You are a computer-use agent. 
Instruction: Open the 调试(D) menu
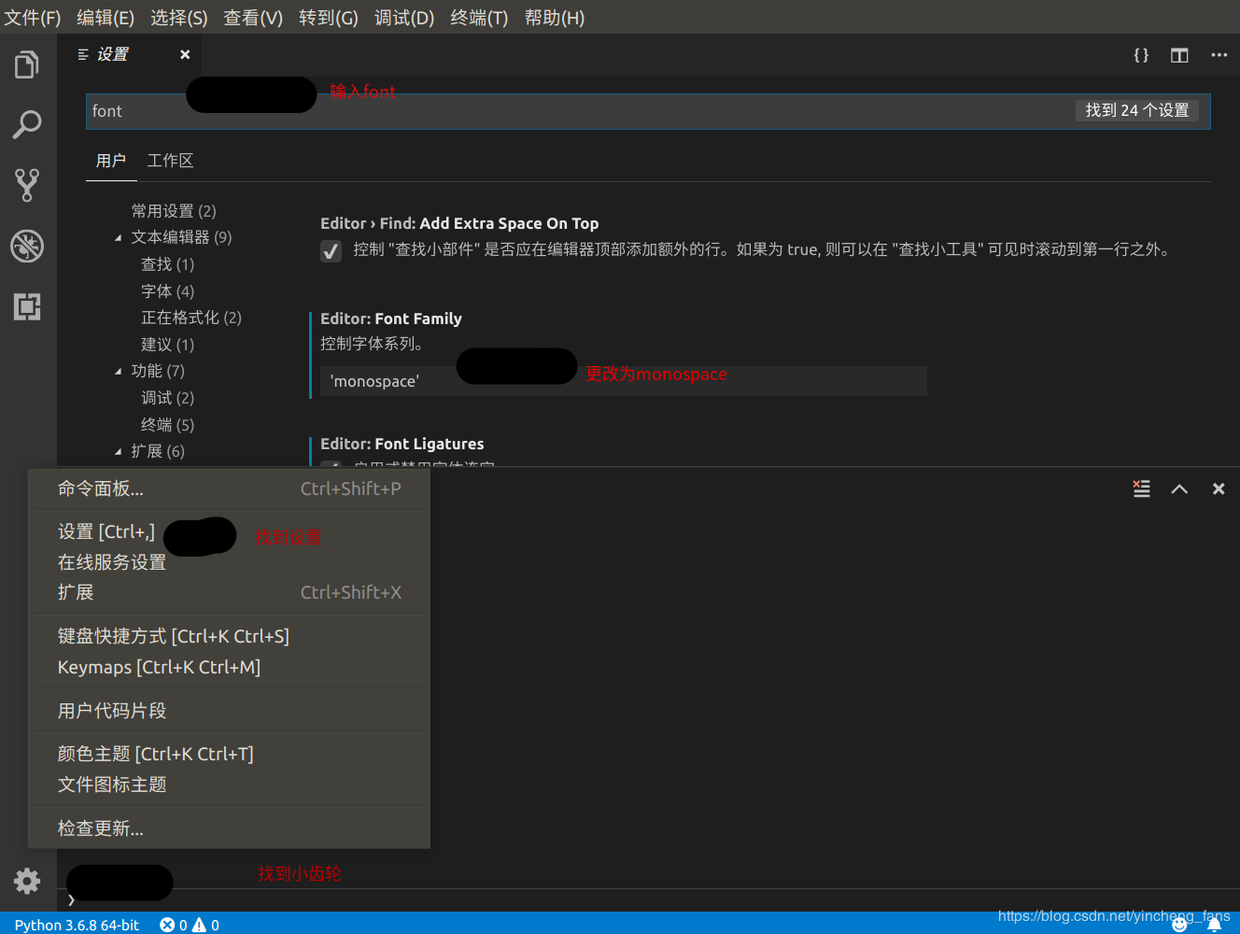404,17
